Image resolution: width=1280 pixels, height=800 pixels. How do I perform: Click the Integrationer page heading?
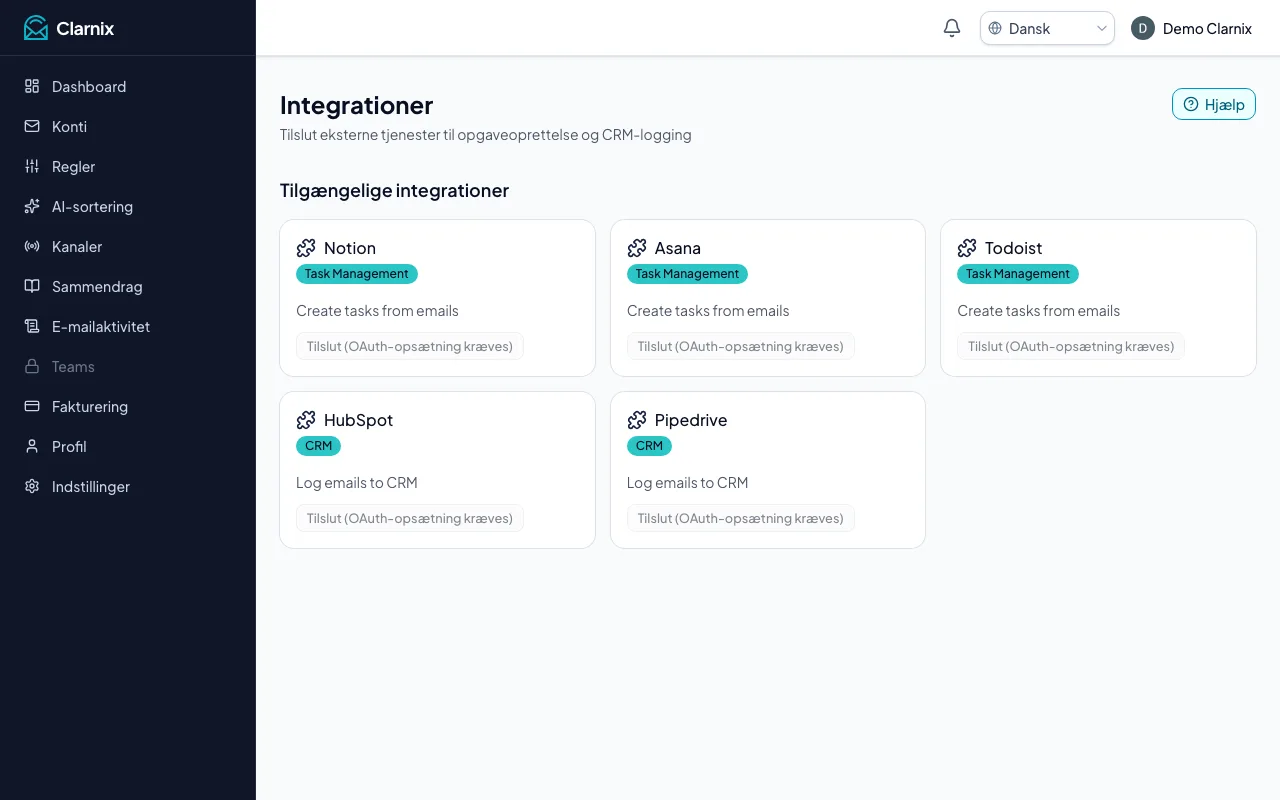(356, 105)
